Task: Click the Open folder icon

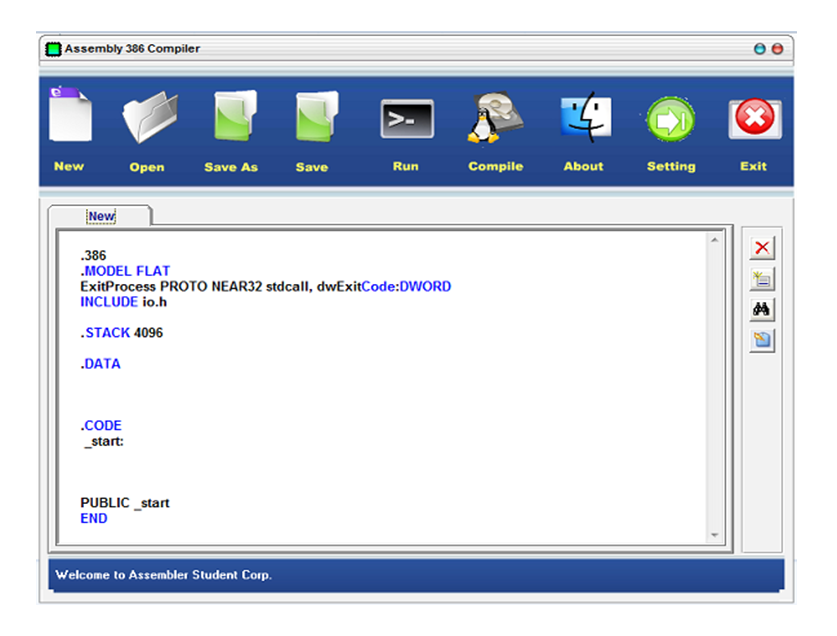Action: click(151, 117)
